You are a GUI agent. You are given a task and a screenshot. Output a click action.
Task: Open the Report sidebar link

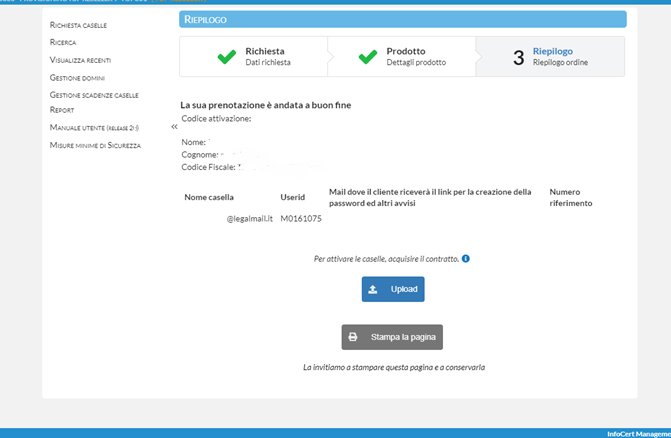pyautogui.click(x=62, y=110)
